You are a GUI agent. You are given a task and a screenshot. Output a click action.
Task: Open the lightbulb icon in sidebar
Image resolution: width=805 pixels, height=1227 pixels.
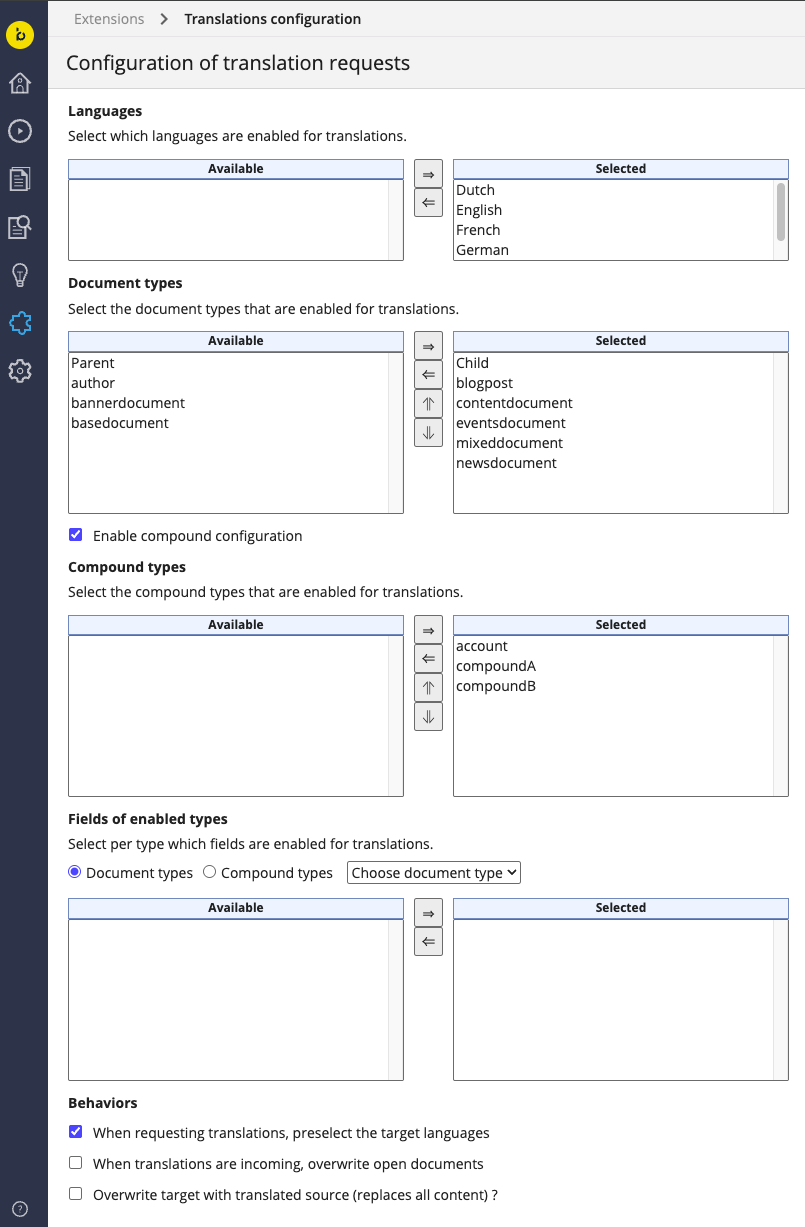pyautogui.click(x=20, y=275)
